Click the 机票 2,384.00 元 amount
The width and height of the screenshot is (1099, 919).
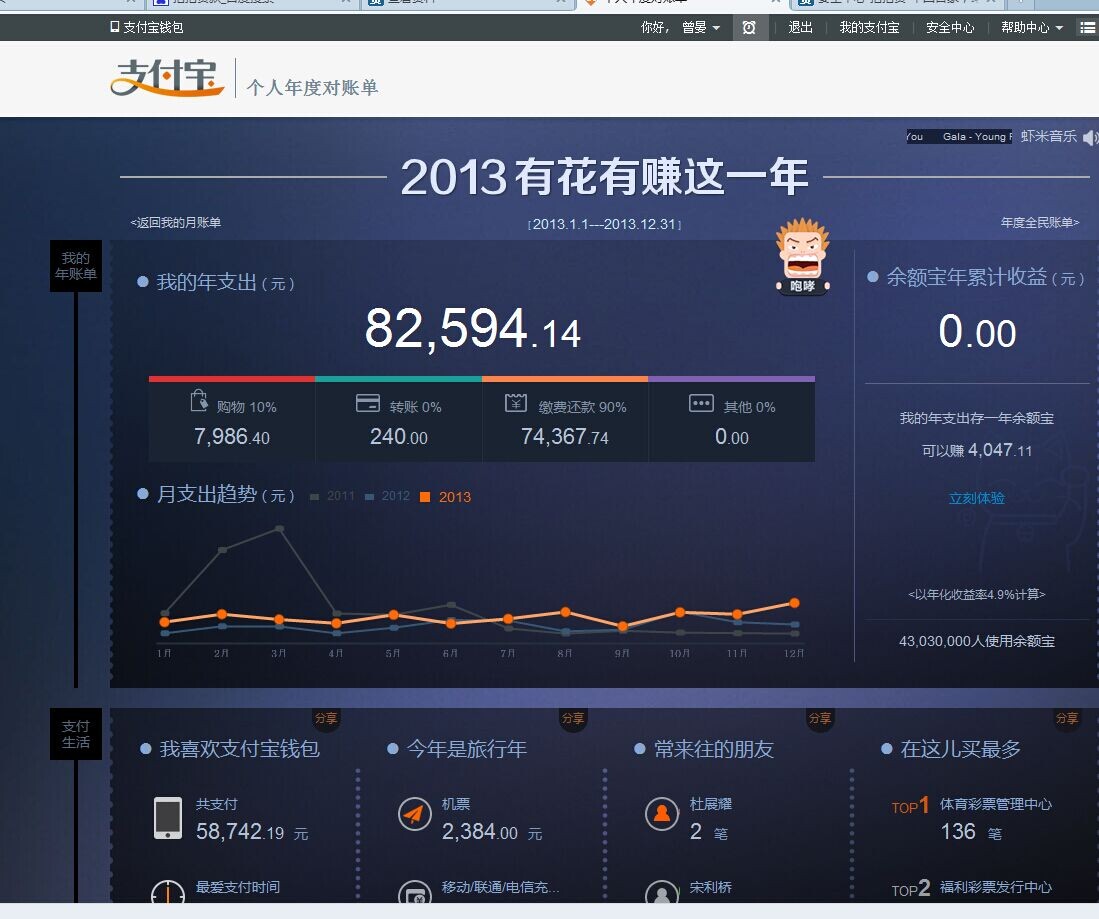coord(492,832)
